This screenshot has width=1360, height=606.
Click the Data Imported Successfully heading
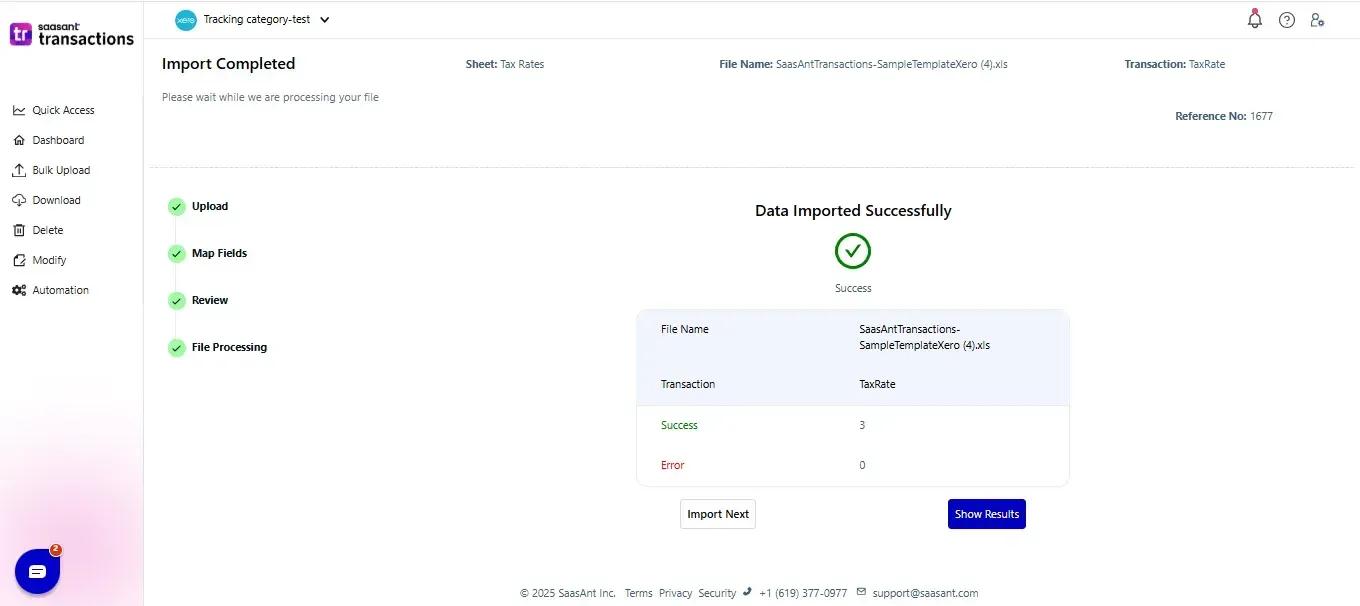(853, 211)
